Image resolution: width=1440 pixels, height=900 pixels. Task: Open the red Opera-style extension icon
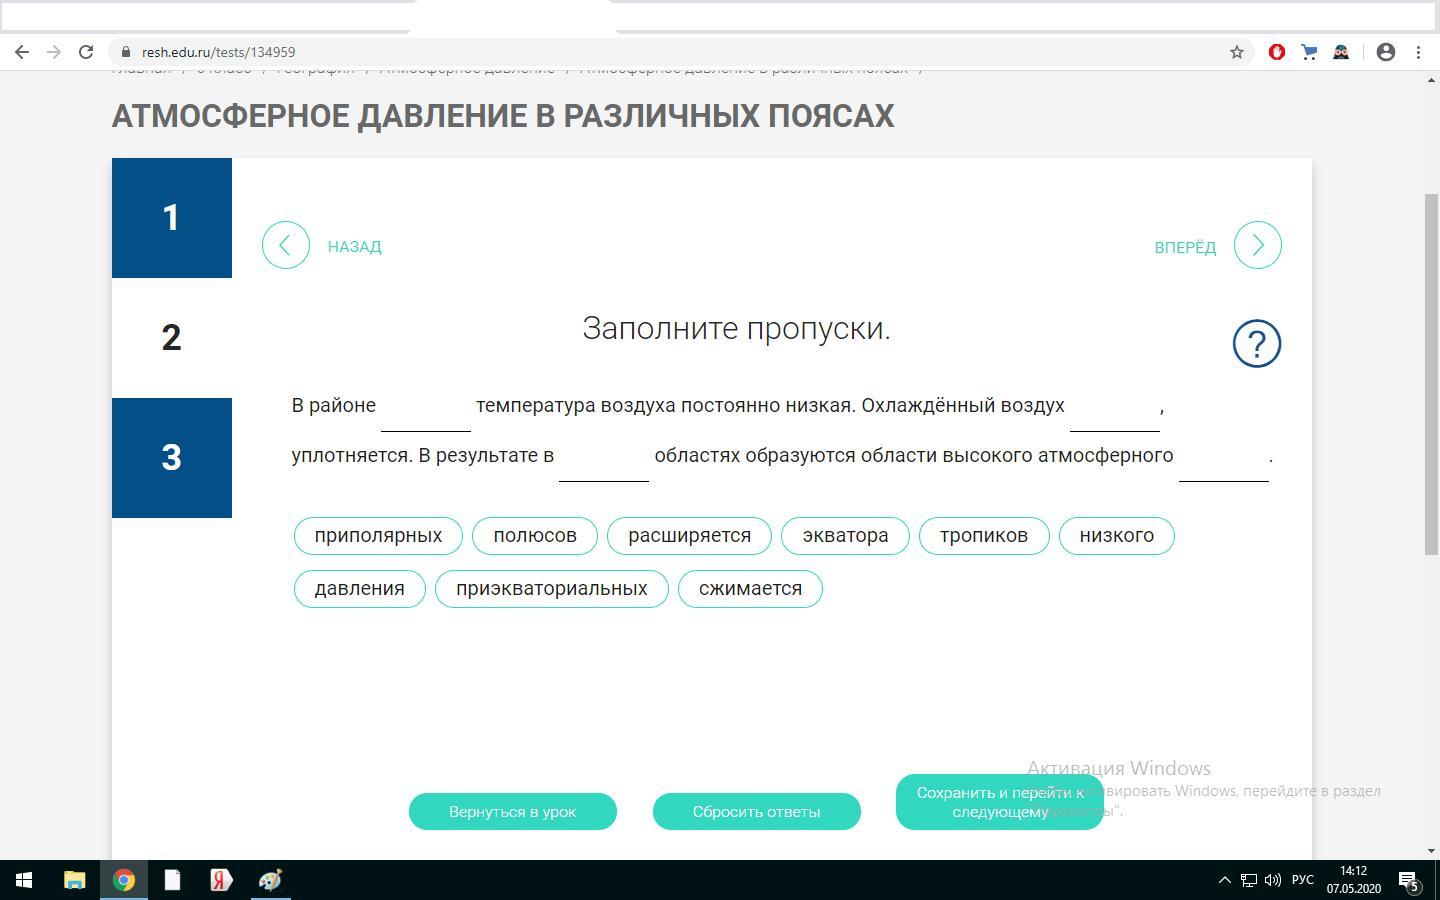coord(1277,52)
